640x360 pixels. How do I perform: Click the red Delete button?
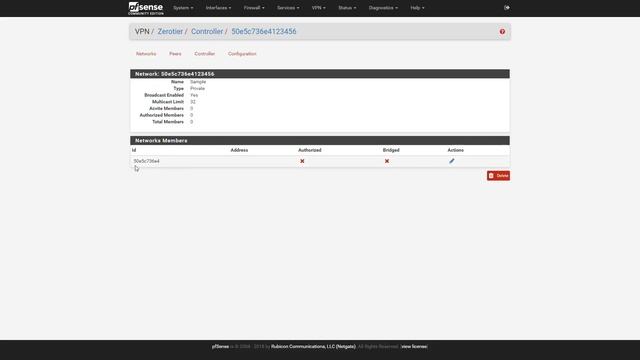pyautogui.click(x=498, y=176)
